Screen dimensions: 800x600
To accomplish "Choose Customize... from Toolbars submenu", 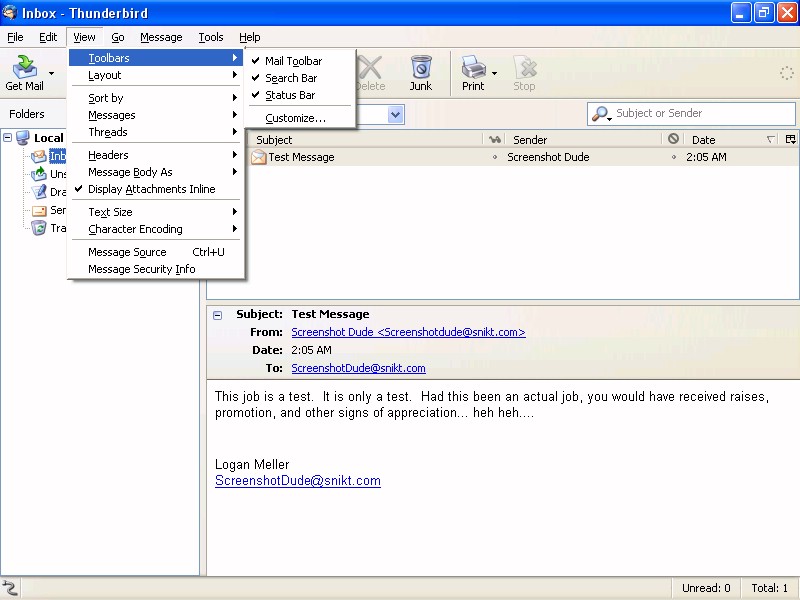I will [x=302, y=118].
